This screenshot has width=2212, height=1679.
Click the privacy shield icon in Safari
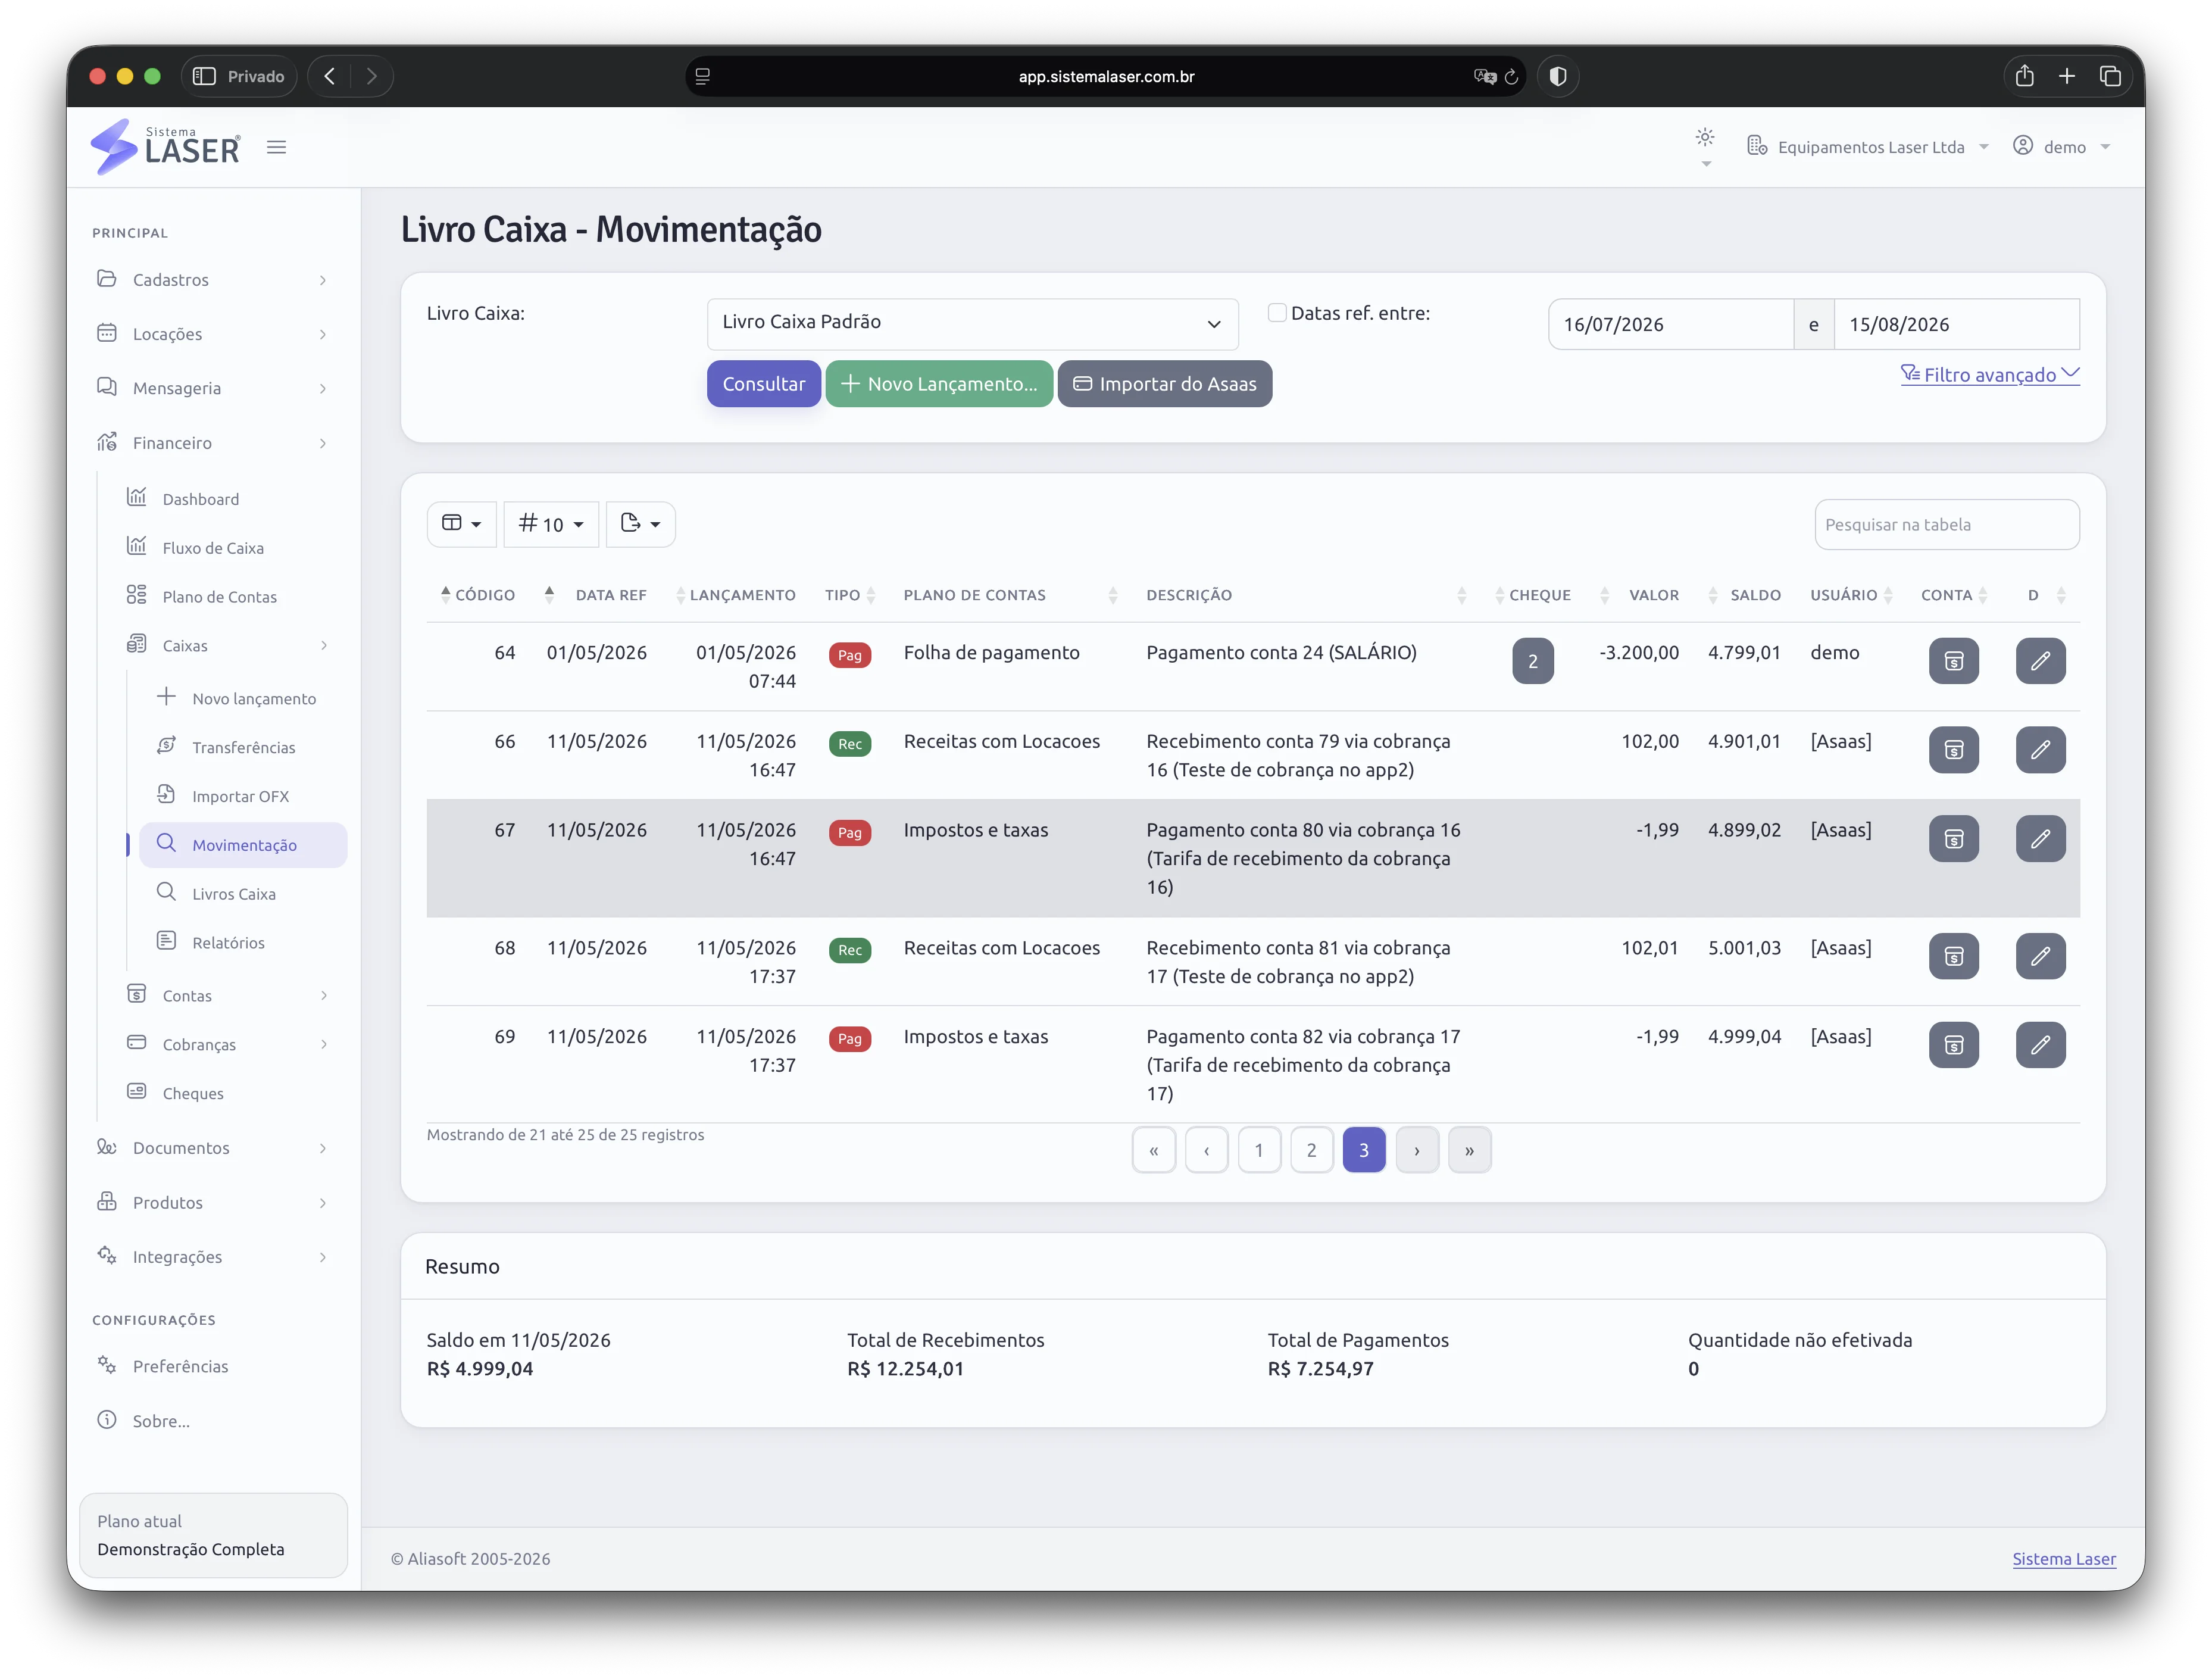pyautogui.click(x=1557, y=76)
